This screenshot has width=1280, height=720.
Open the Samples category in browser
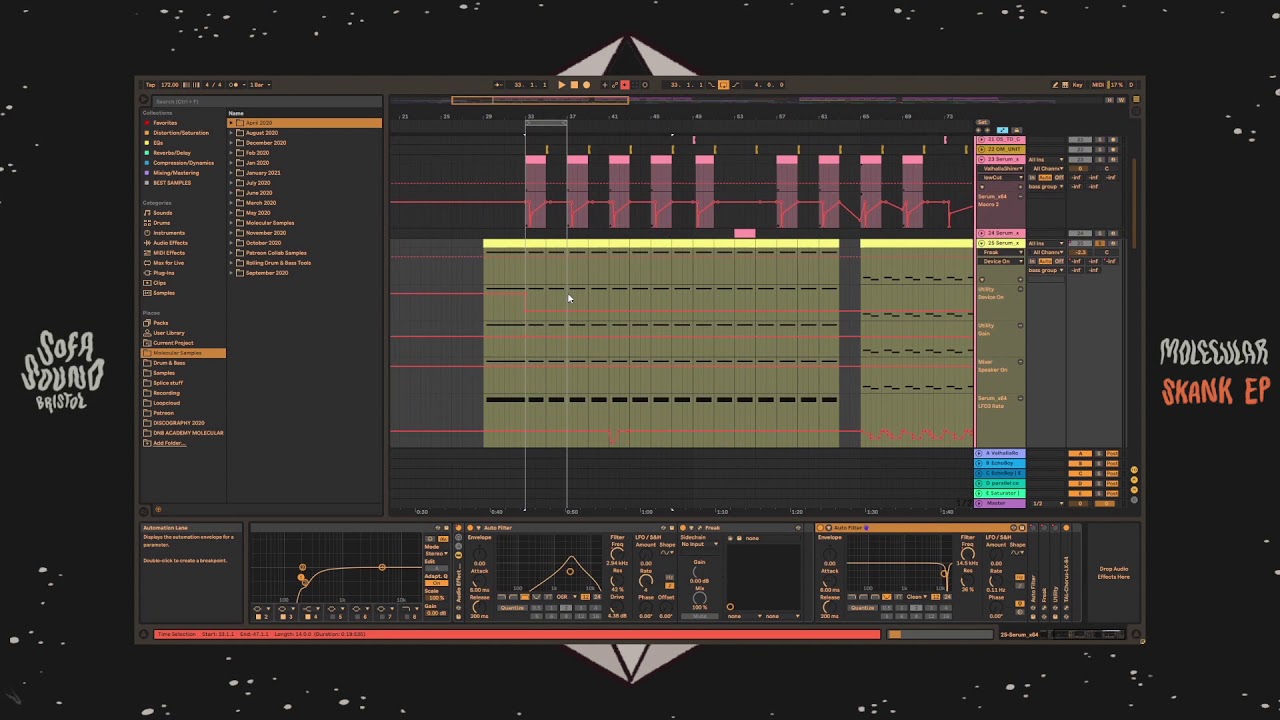pos(163,293)
